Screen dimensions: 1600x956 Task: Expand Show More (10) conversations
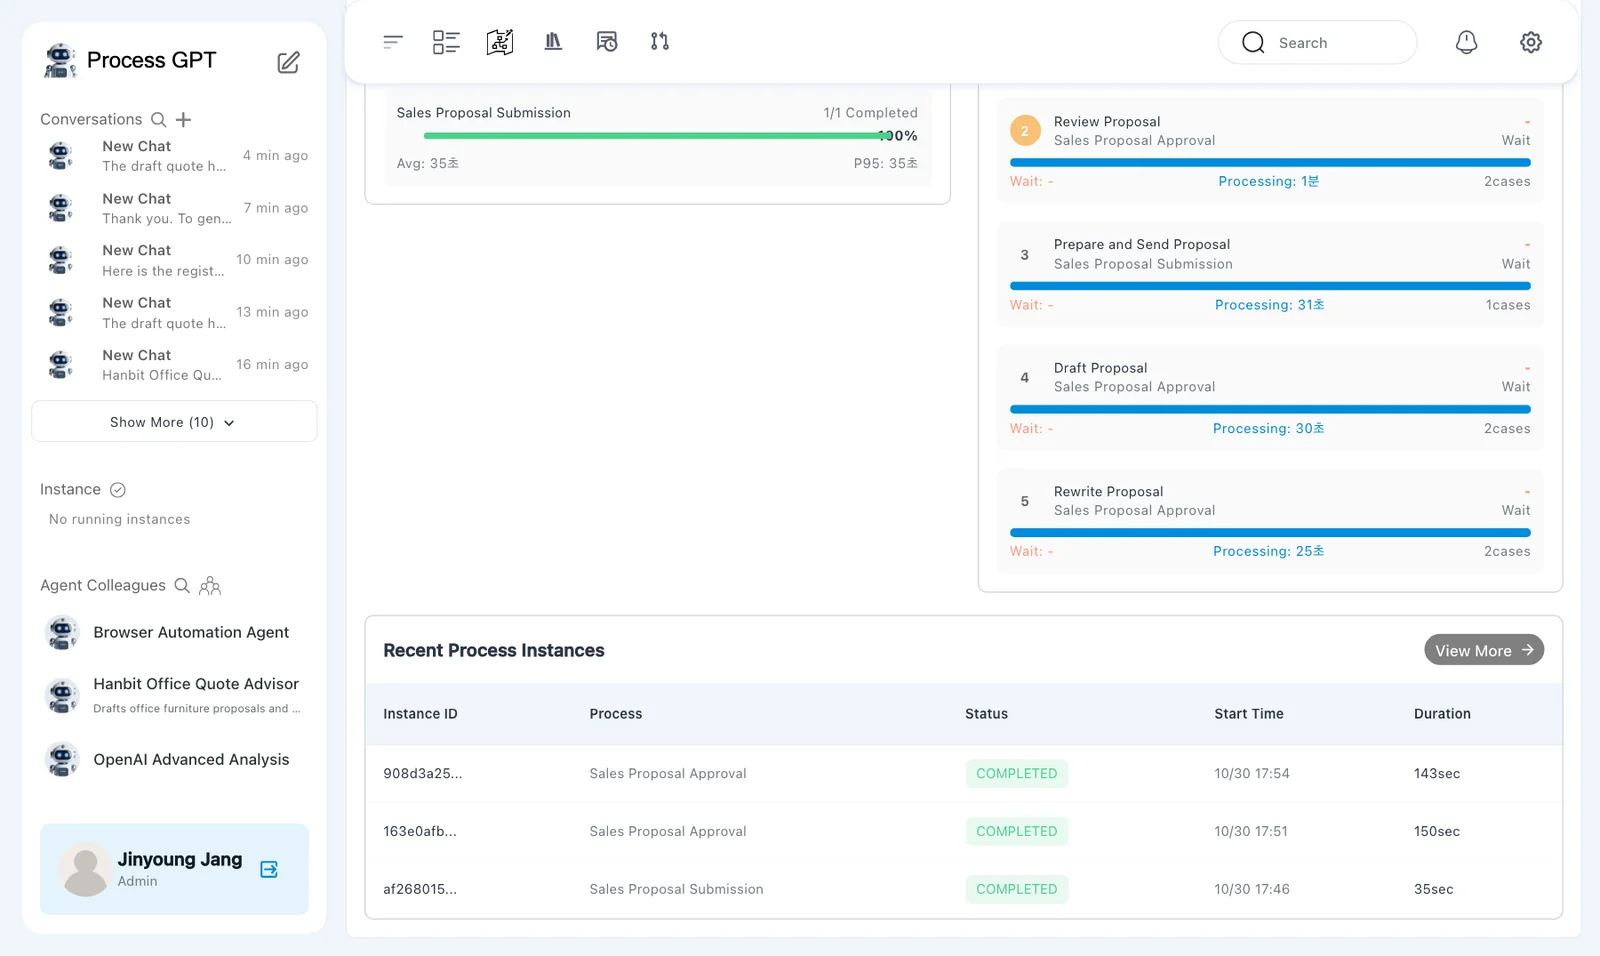[174, 422]
